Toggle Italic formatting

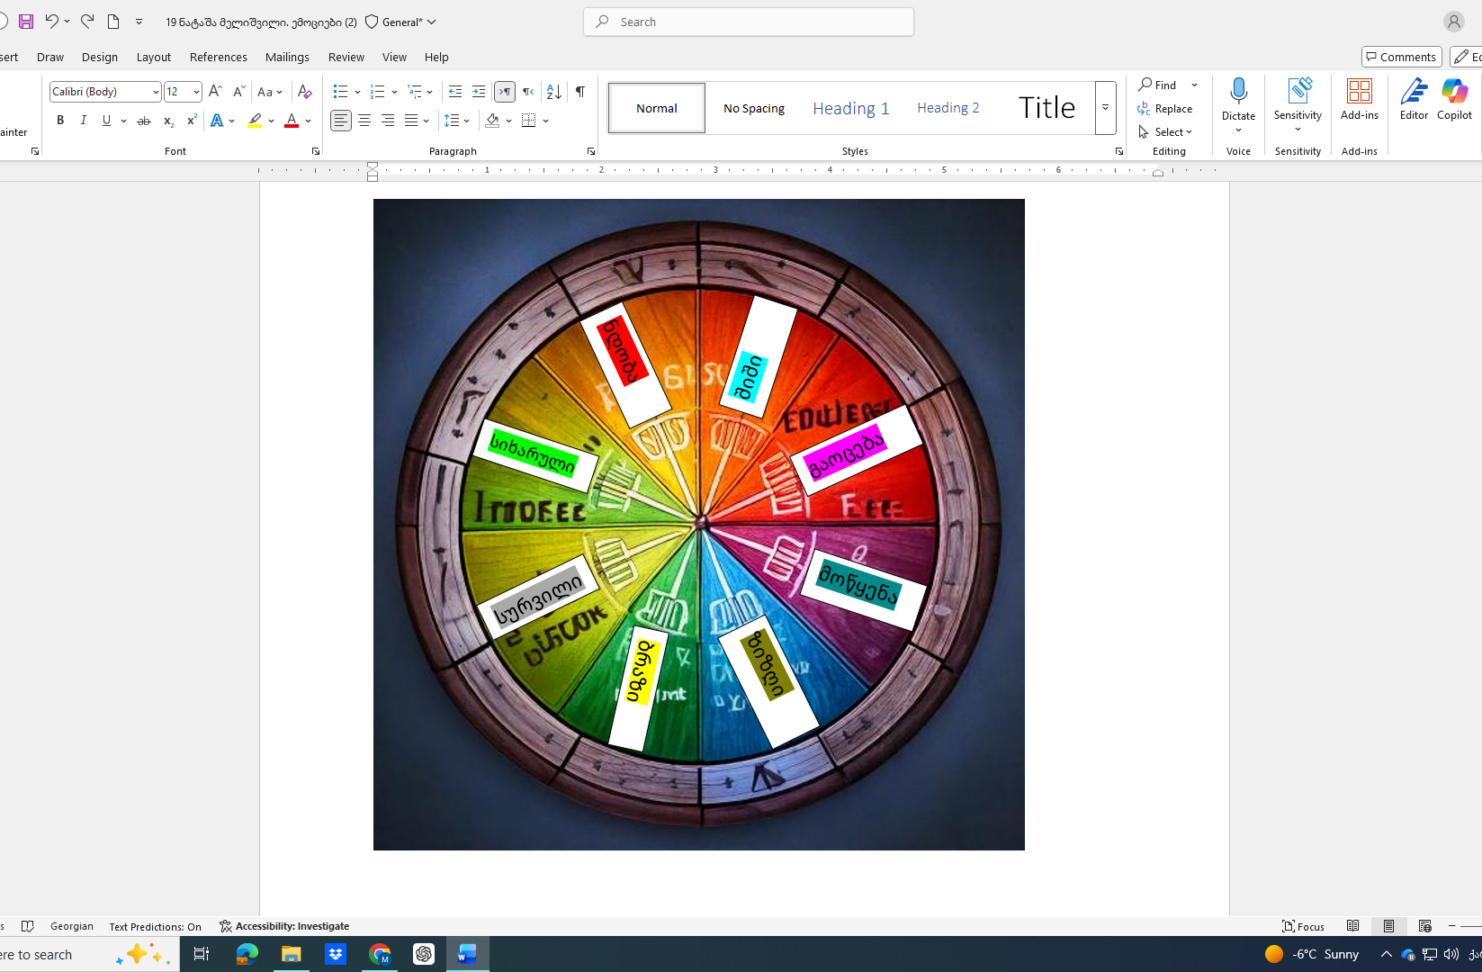pyautogui.click(x=83, y=121)
